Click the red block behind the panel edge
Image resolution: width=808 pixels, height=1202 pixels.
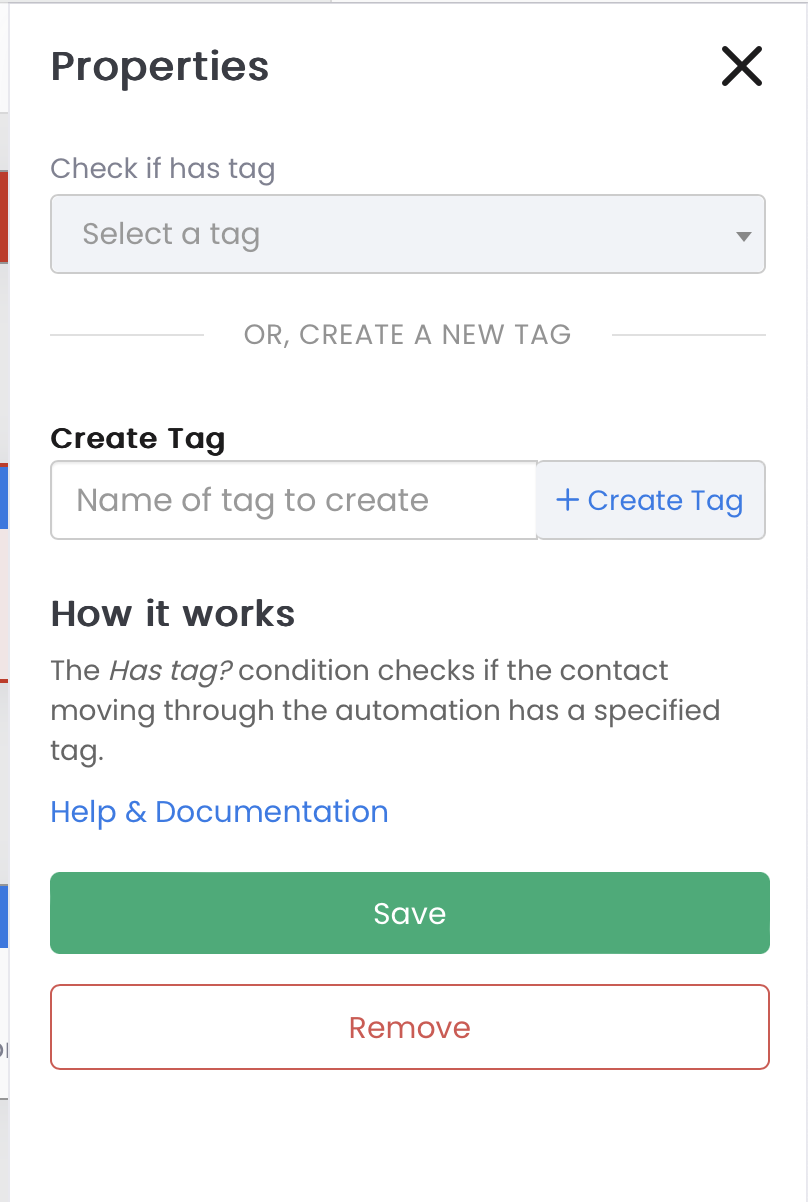pyautogui.click(x=4, y=216)
